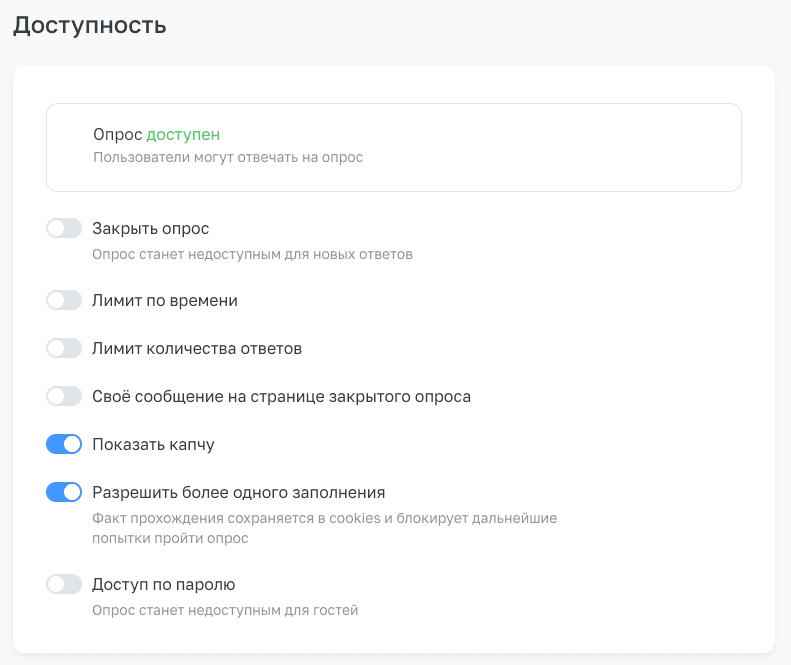Click the Закрыть опрос label text
The height and width of the screenshot is (665, 791).
tap(150, 229)
